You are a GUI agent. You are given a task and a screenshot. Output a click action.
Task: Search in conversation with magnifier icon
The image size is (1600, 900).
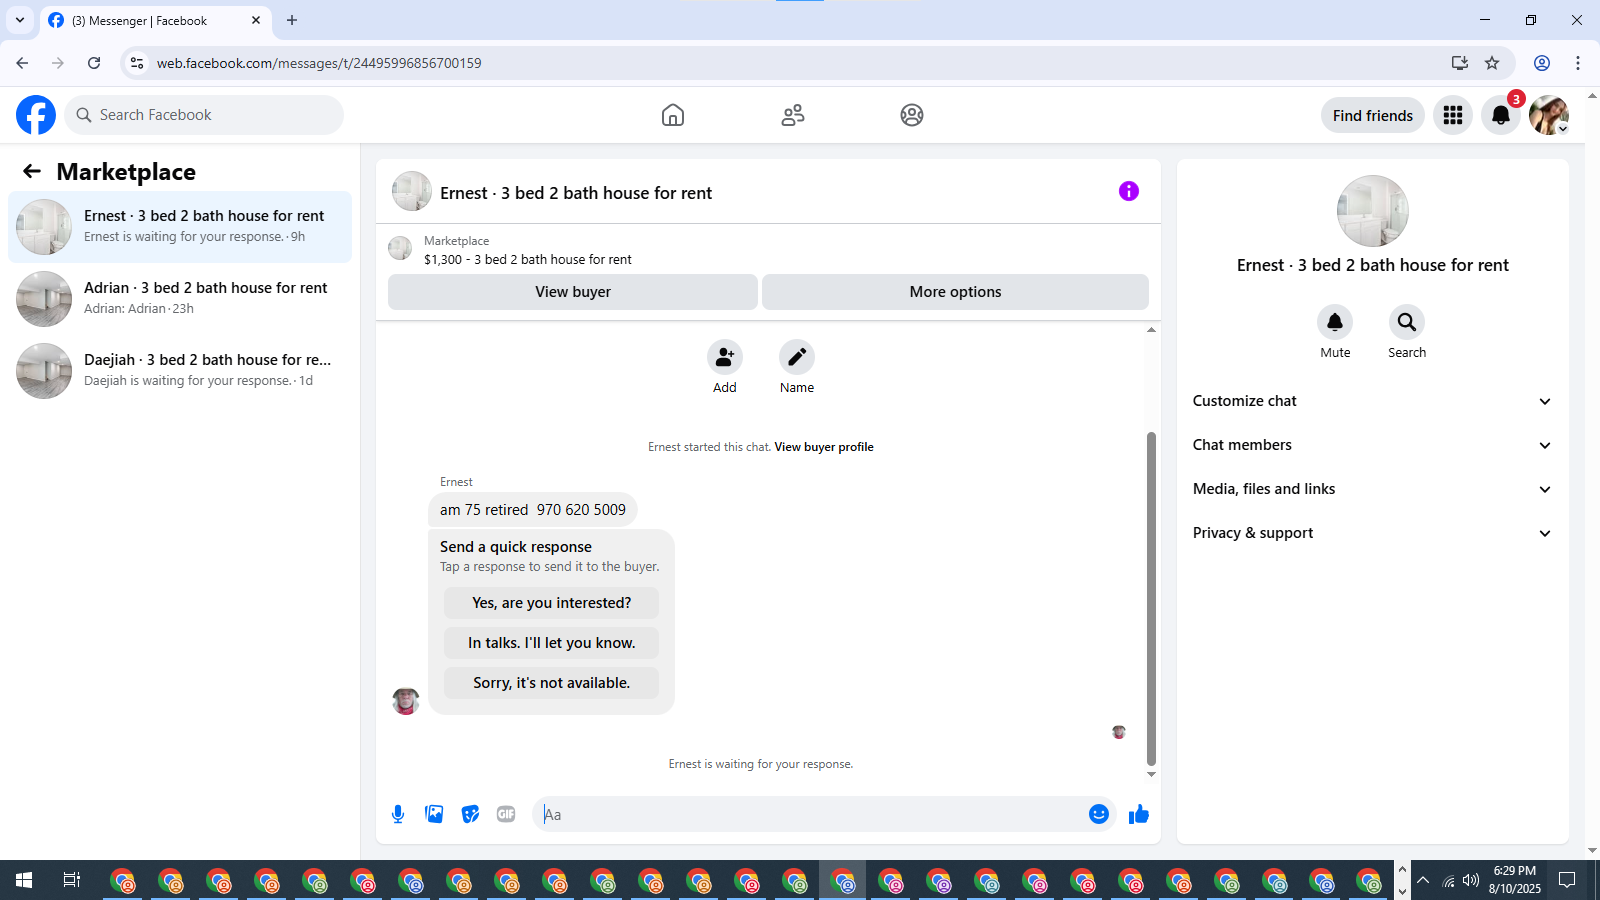[x=1407, y=322]
